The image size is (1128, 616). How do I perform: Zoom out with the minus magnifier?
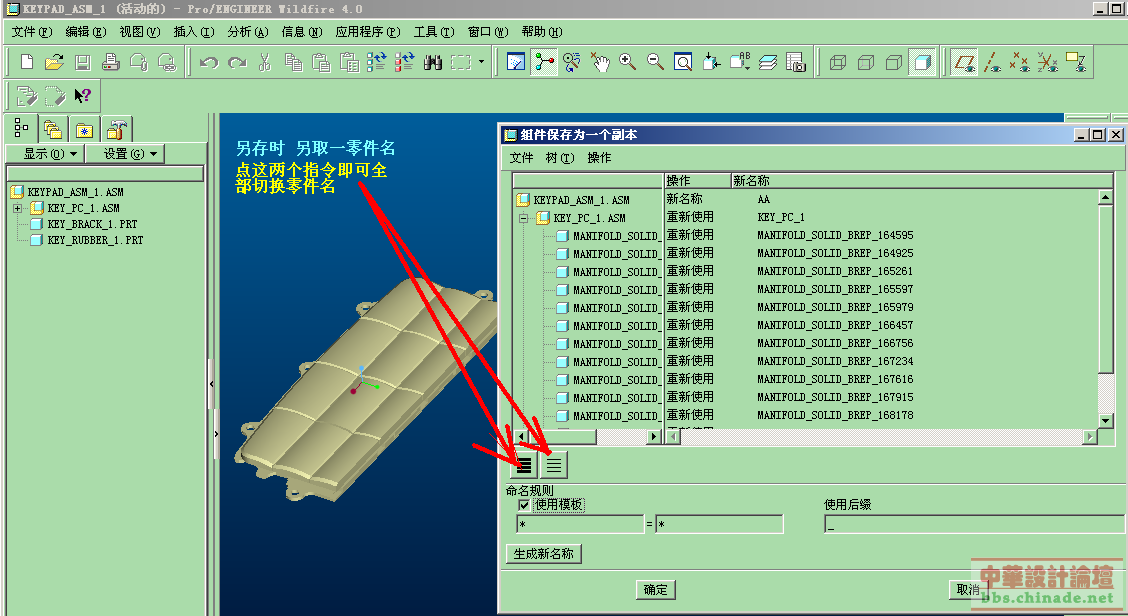(x=655, y=62)
